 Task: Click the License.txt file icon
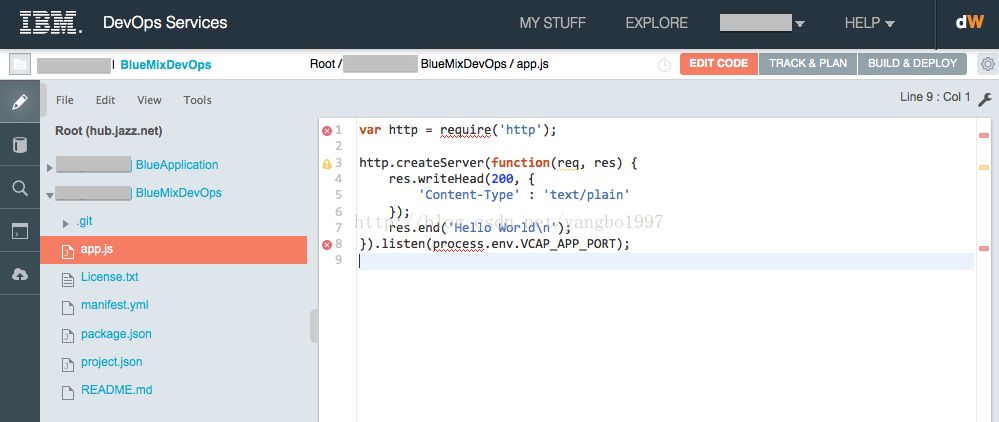coord(68,279)
